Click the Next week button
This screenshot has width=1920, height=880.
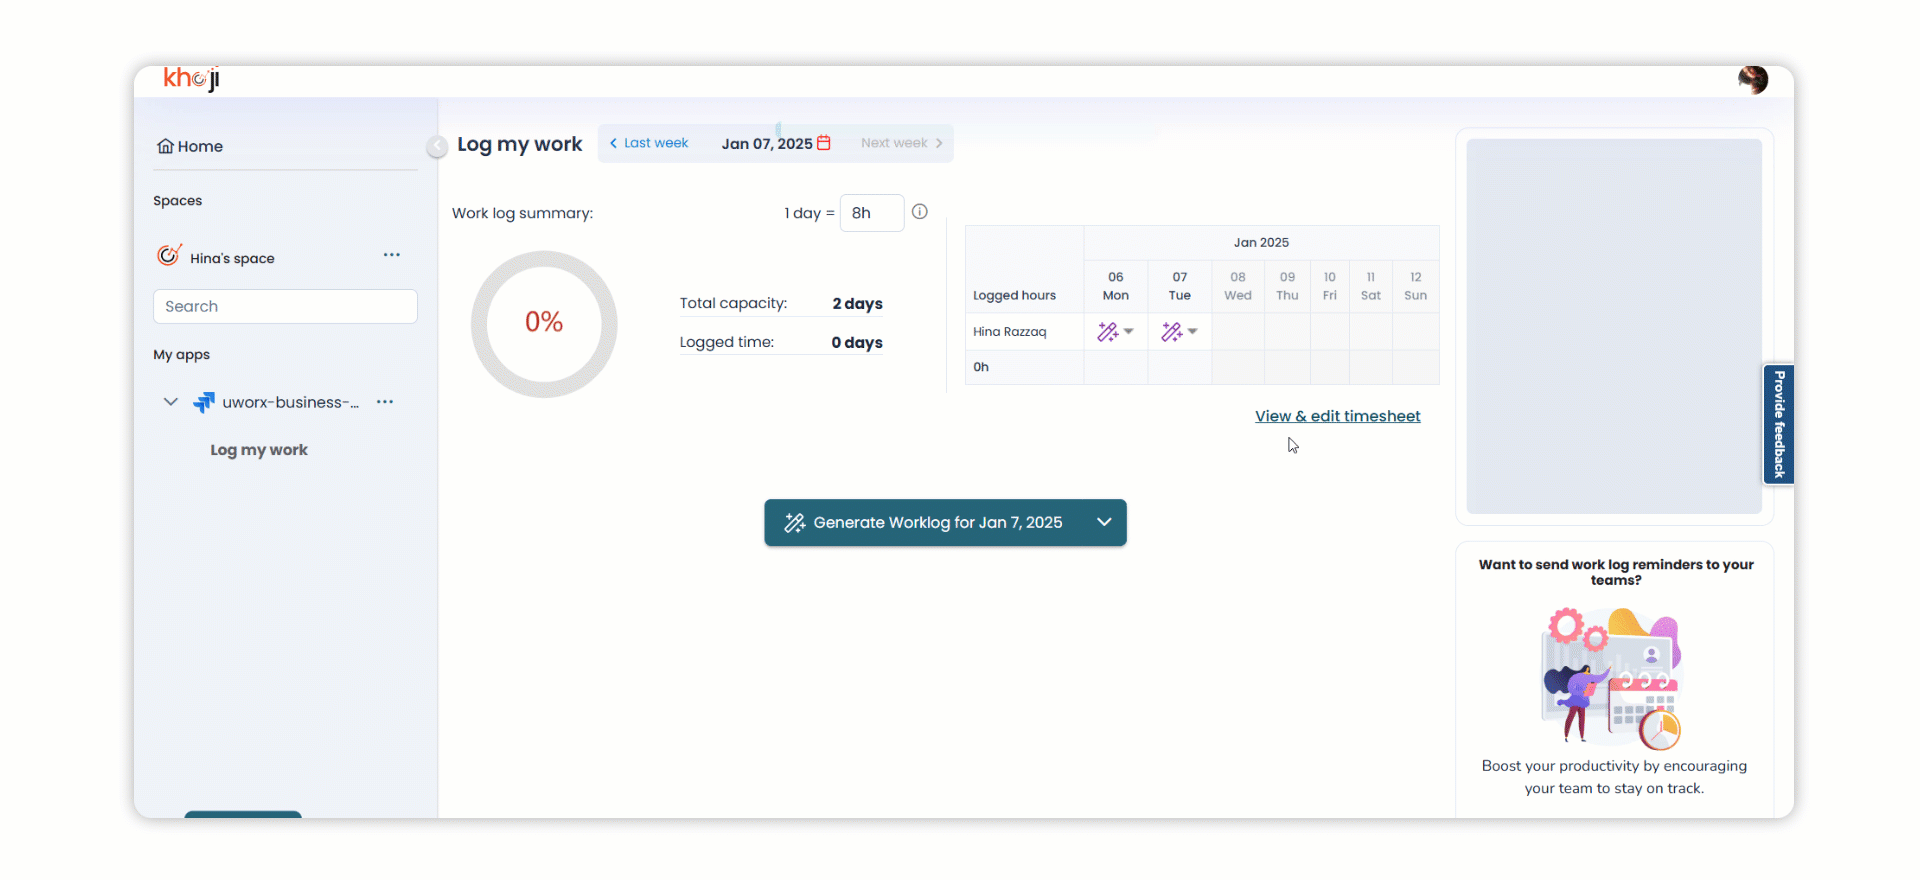(x=901, y=143)
